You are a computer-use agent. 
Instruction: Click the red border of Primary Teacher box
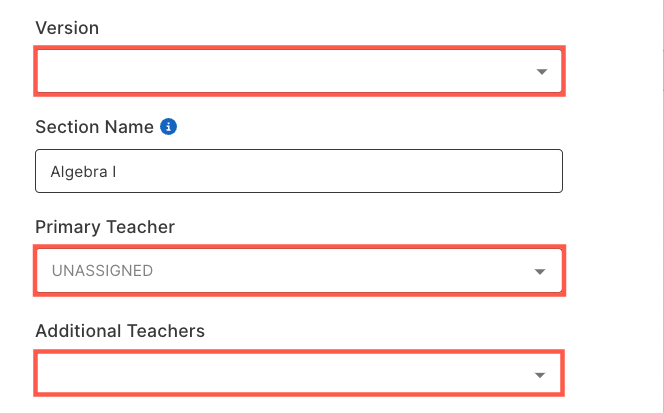coord(299,247)
